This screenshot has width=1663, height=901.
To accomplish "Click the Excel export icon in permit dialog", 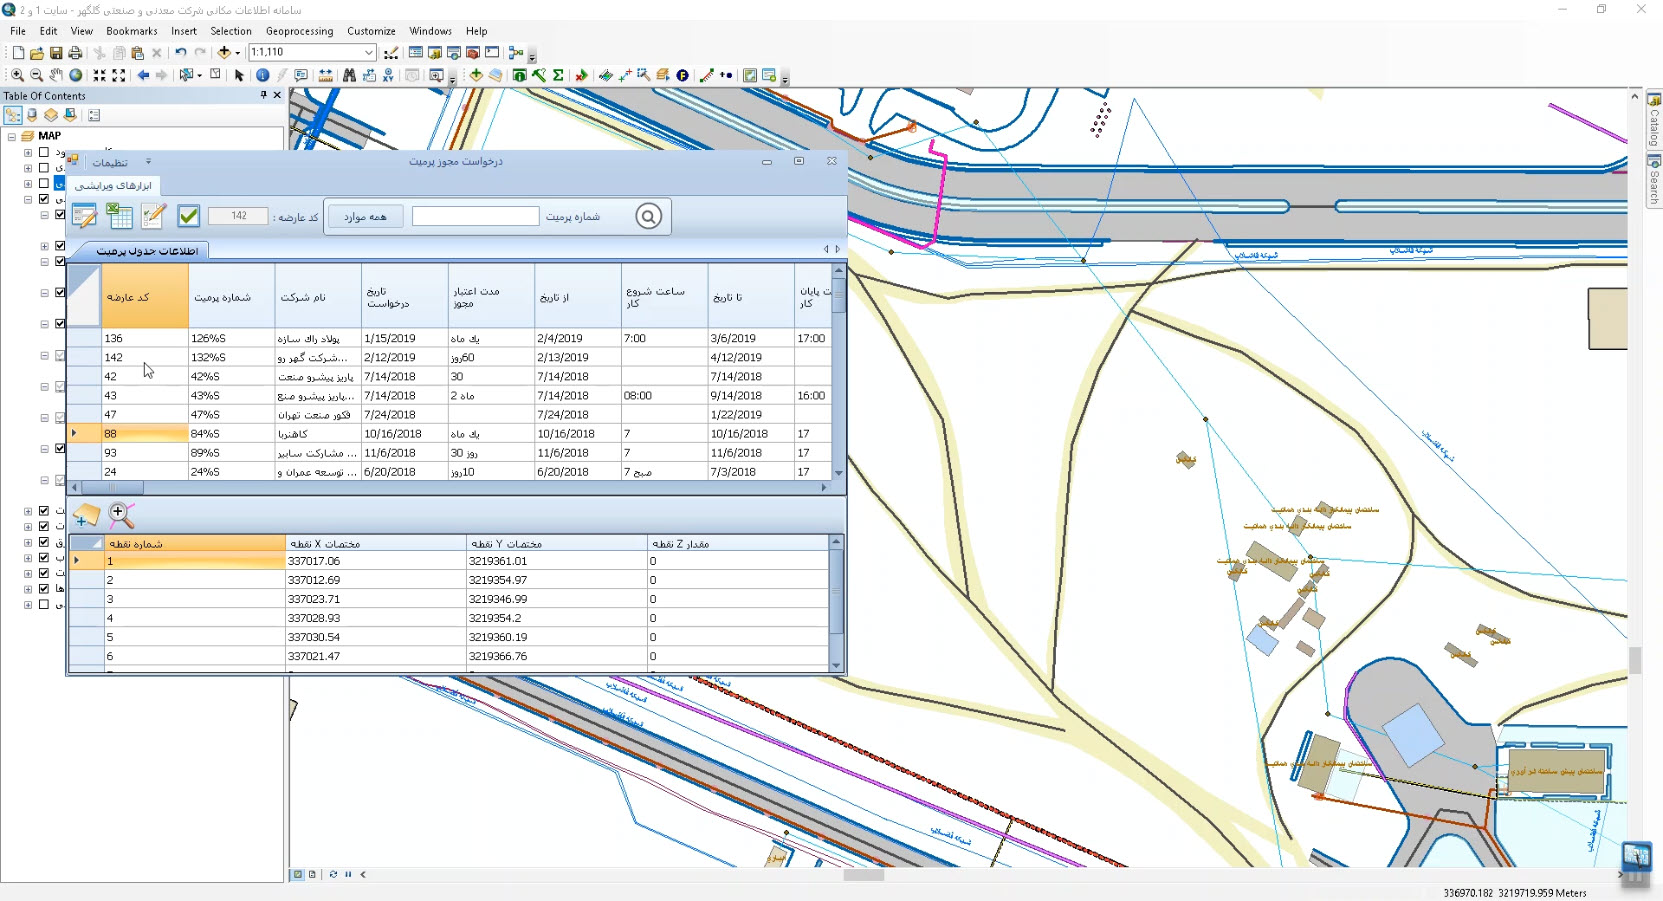I will [x=120, y=216].
